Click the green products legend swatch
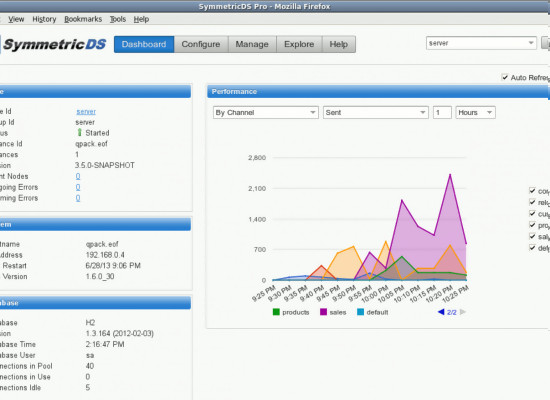The height and width of the screenshot is (400, 550). 276,312
